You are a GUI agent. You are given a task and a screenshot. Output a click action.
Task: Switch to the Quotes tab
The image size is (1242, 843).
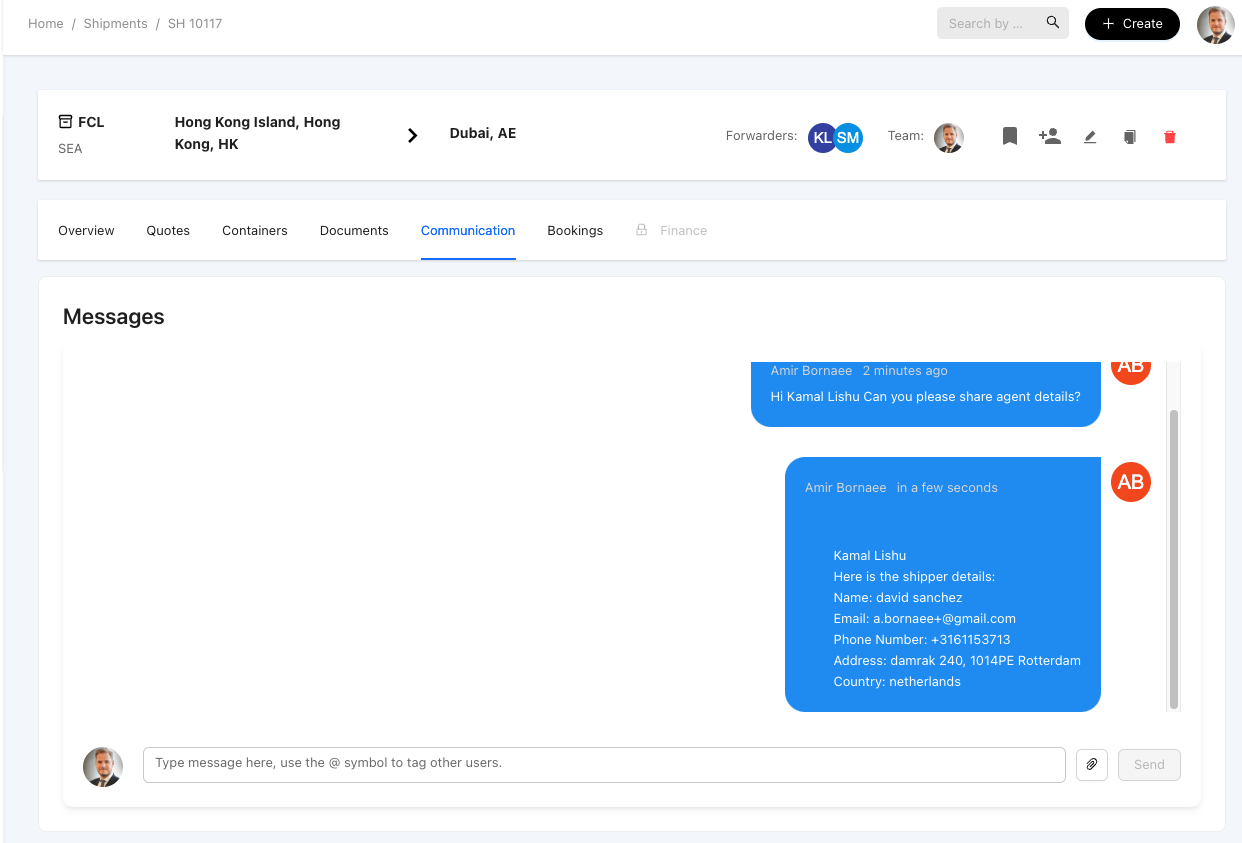point(168,231)
